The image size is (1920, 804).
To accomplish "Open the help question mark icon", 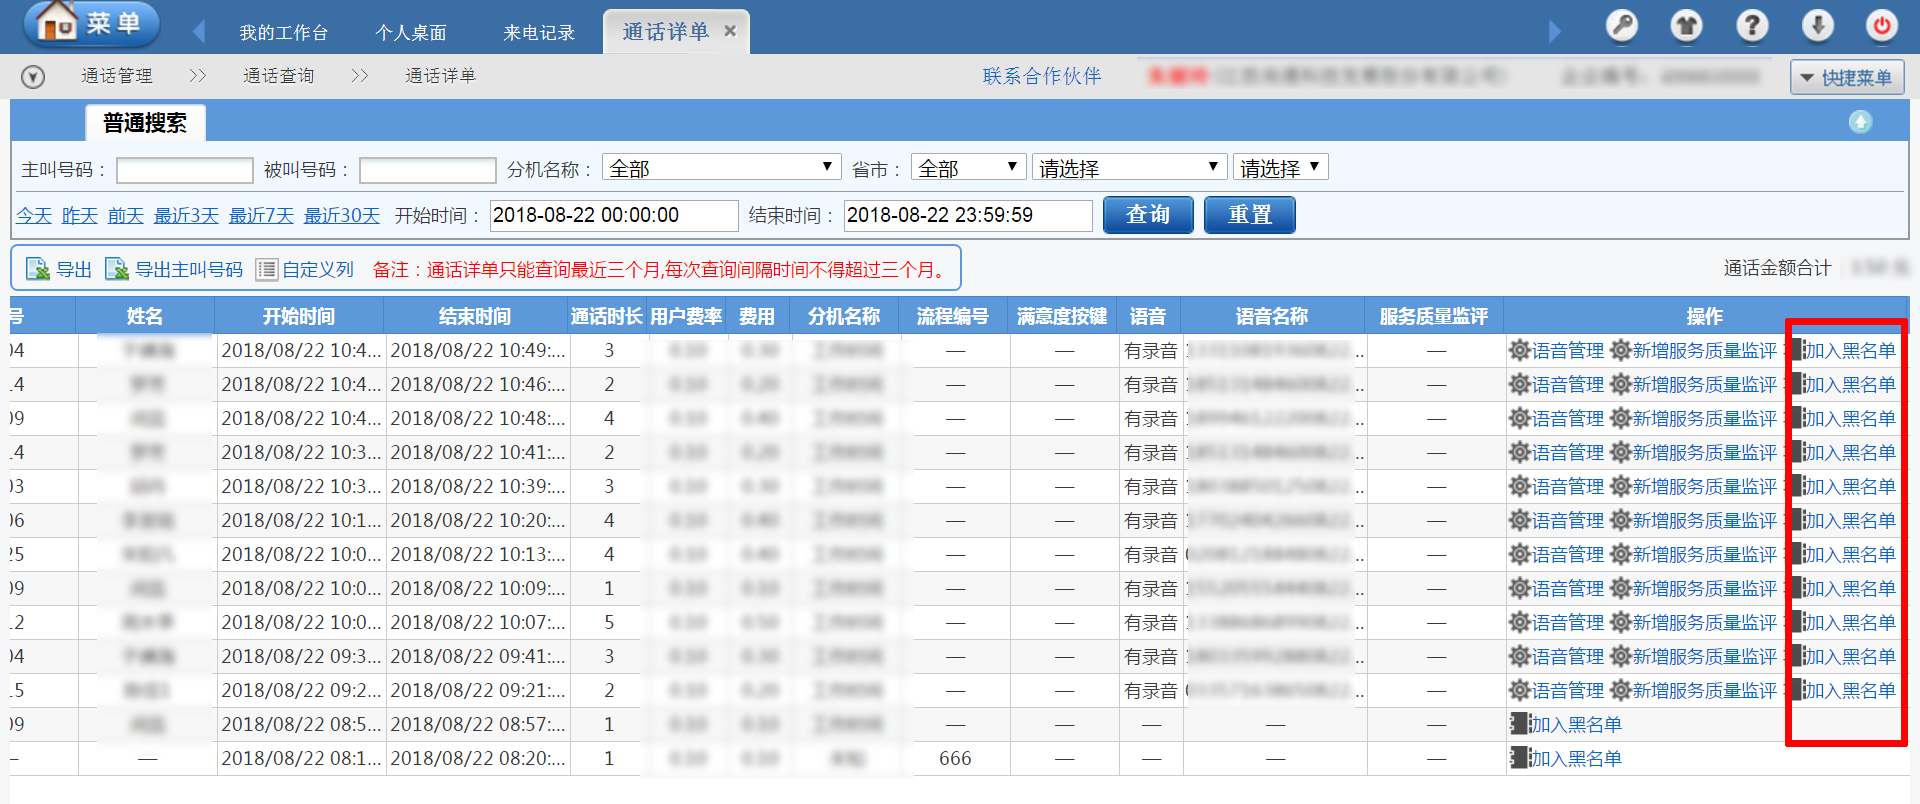I will 1751,26.
